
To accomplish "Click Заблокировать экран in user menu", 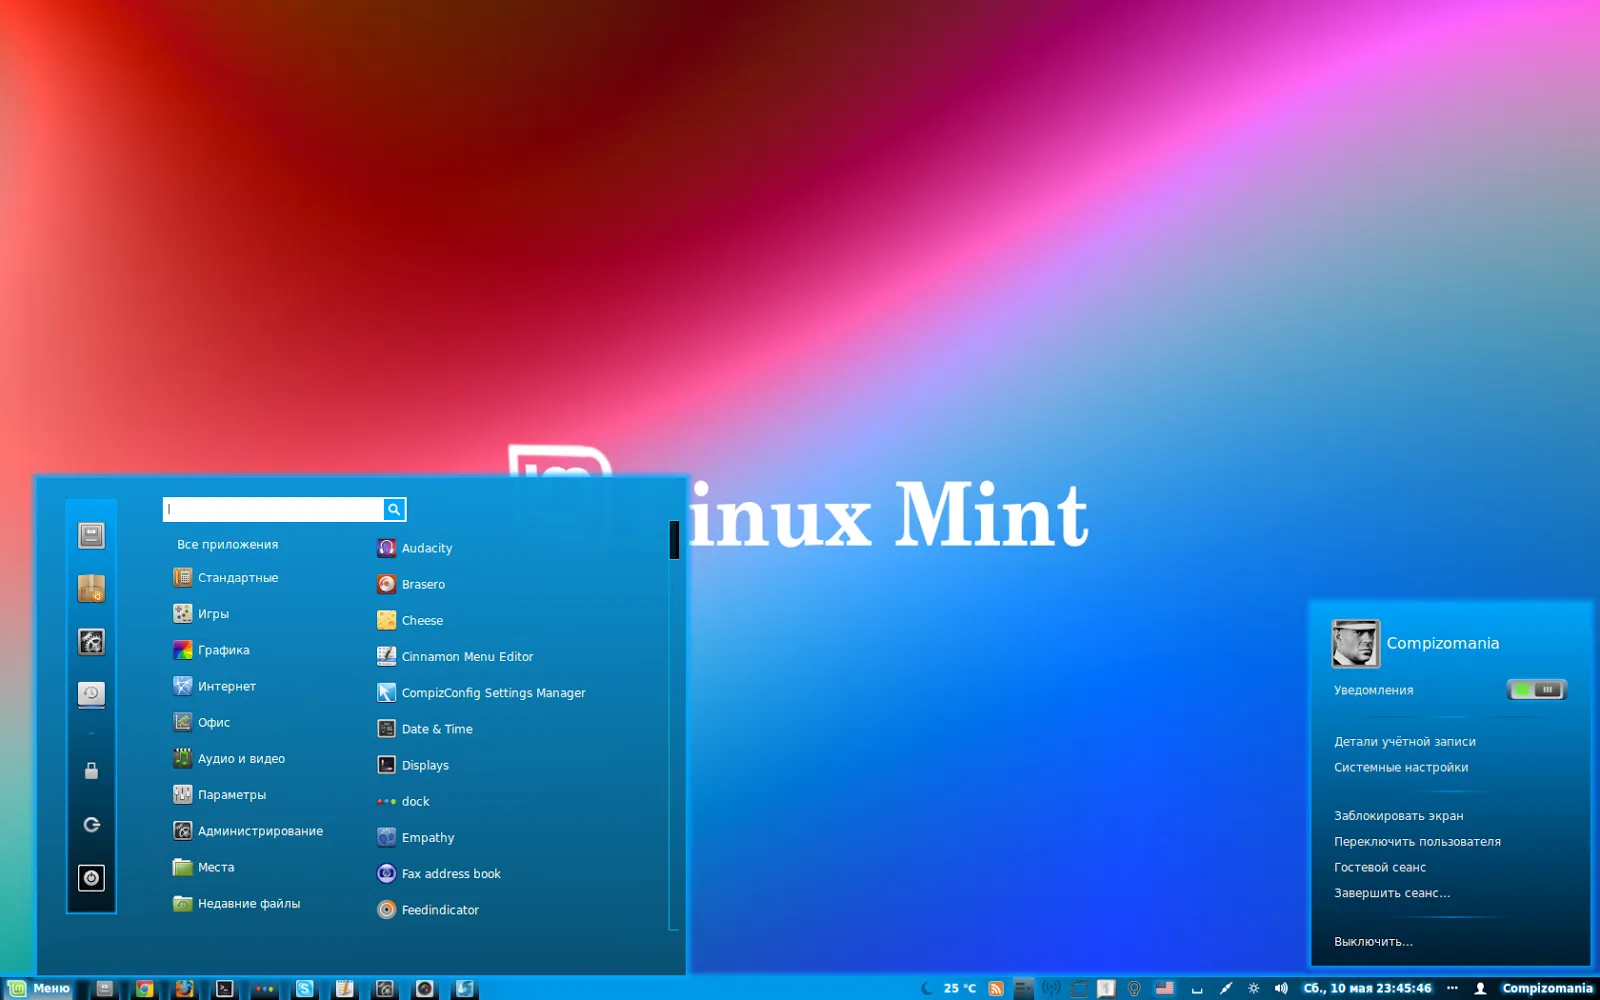I will pyautogui.click(x=1398, y=815).
